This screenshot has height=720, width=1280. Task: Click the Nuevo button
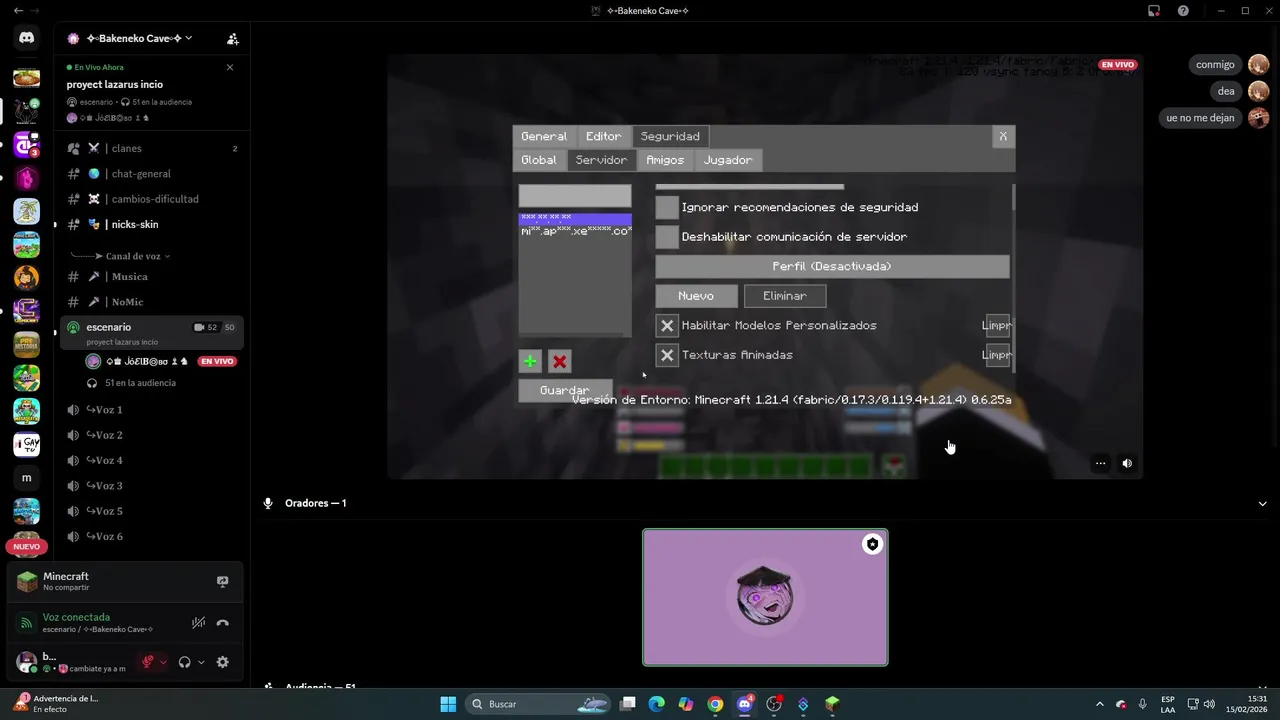click(x=696, y=296)
